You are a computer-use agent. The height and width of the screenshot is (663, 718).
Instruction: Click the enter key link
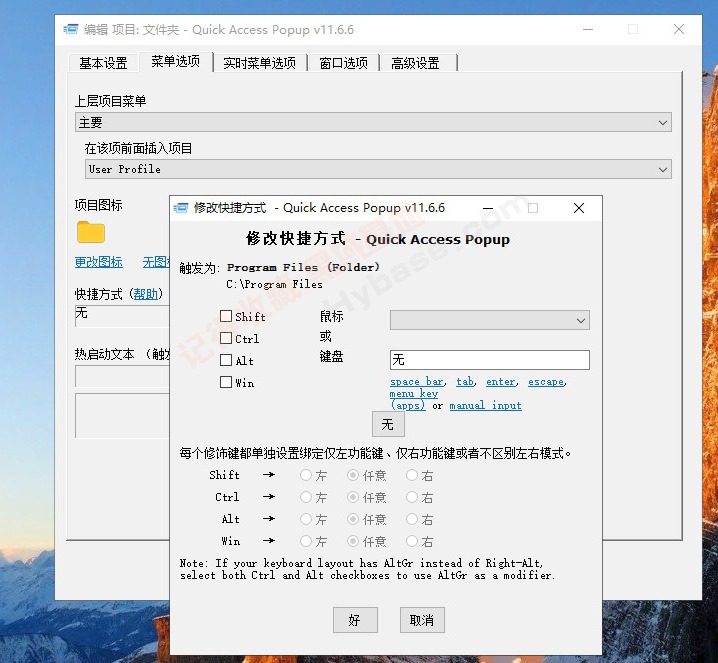pos(501,381)
